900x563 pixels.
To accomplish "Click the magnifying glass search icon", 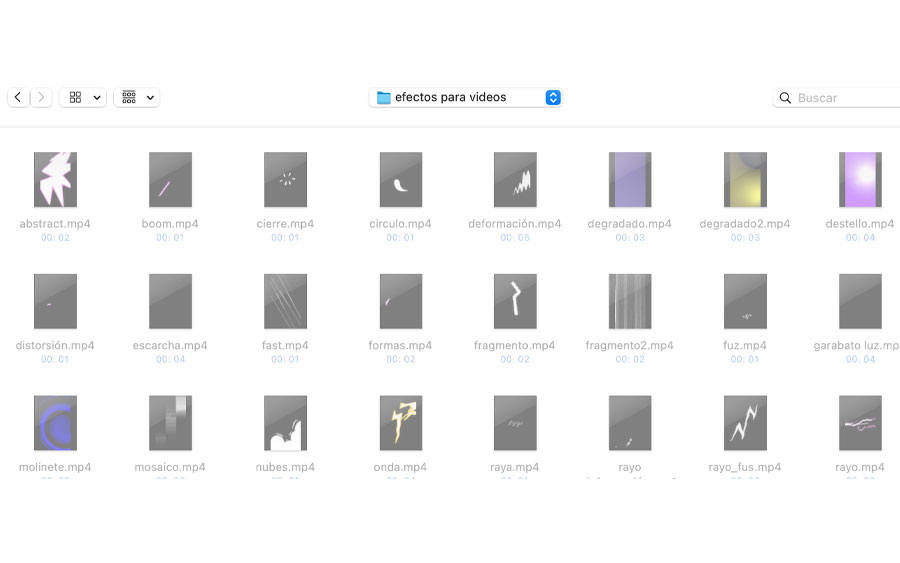I will 785,98.
